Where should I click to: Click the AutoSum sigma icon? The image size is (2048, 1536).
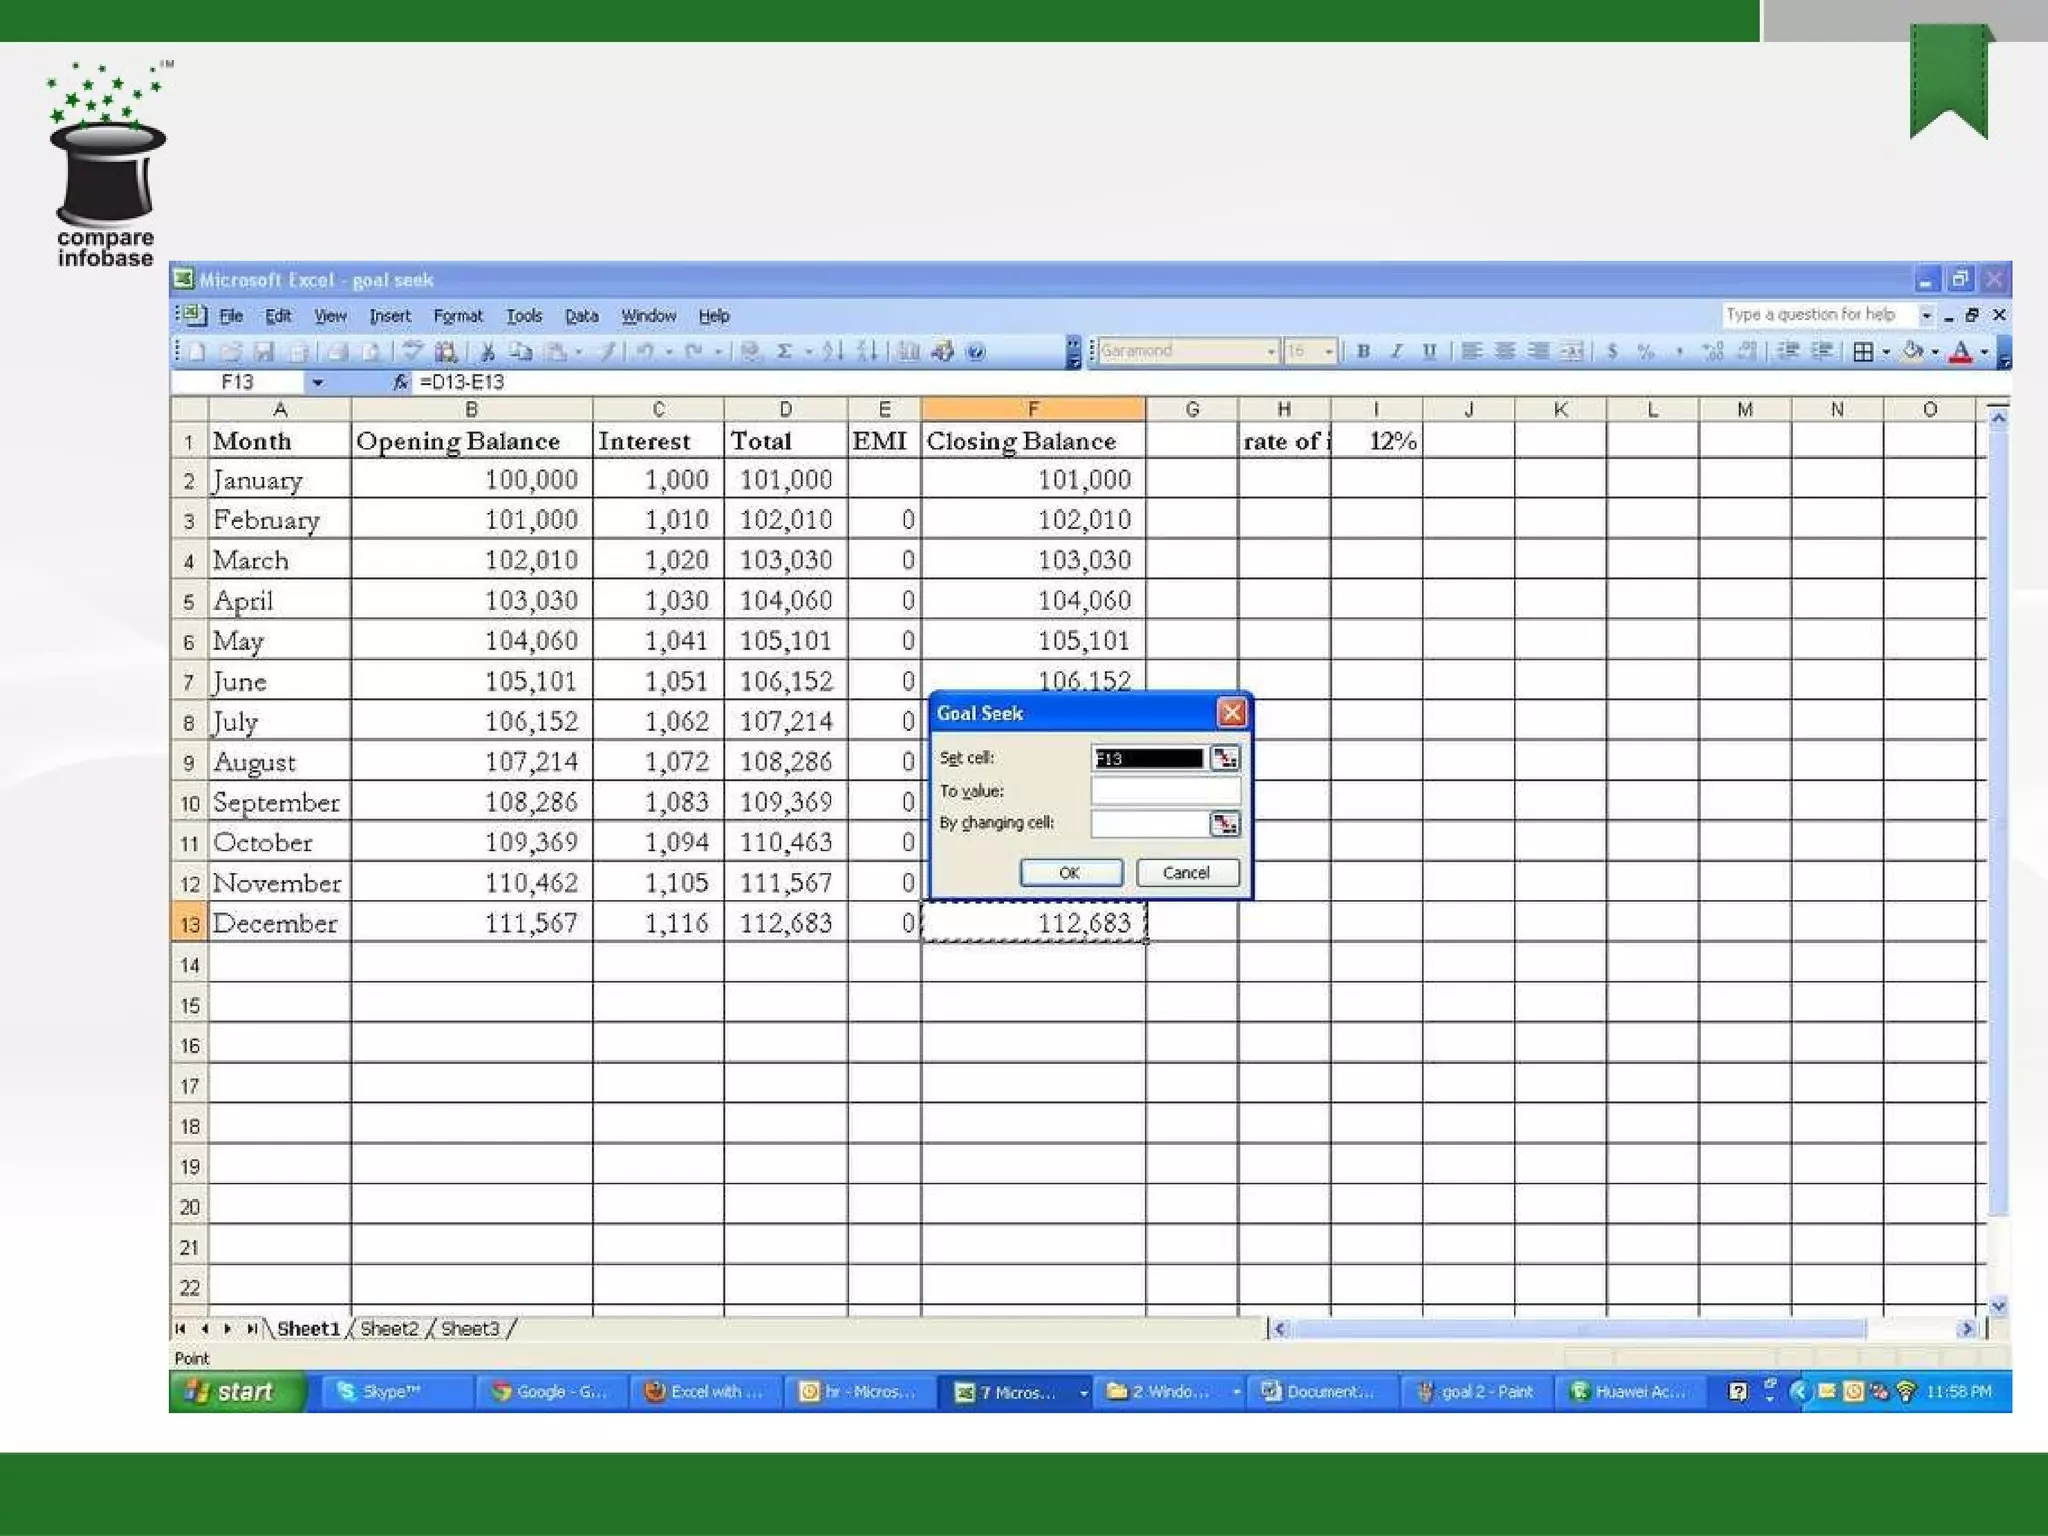click(785, 351)
